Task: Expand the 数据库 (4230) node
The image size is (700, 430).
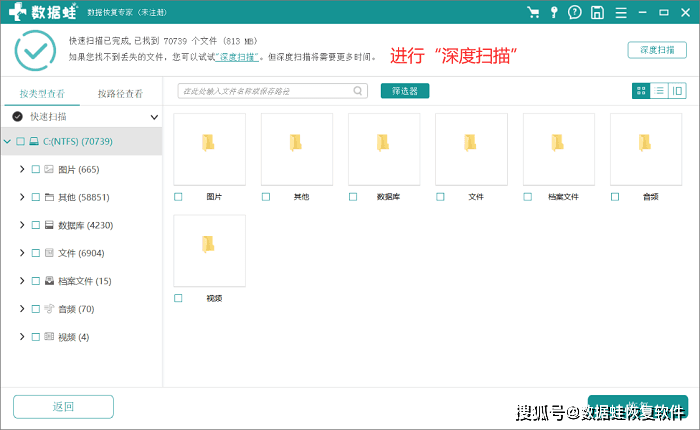Action: tap(22, 225)
